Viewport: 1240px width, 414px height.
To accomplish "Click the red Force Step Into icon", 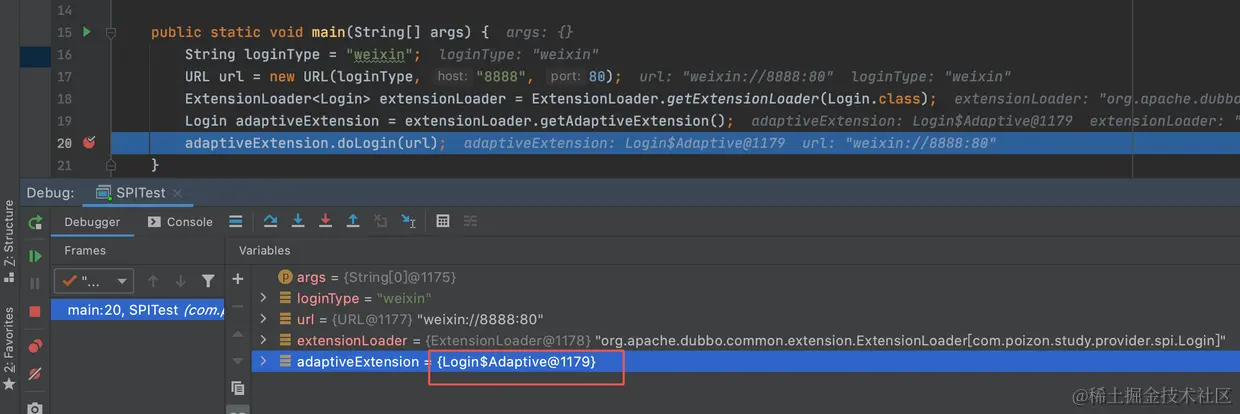I will coord(325,222).
